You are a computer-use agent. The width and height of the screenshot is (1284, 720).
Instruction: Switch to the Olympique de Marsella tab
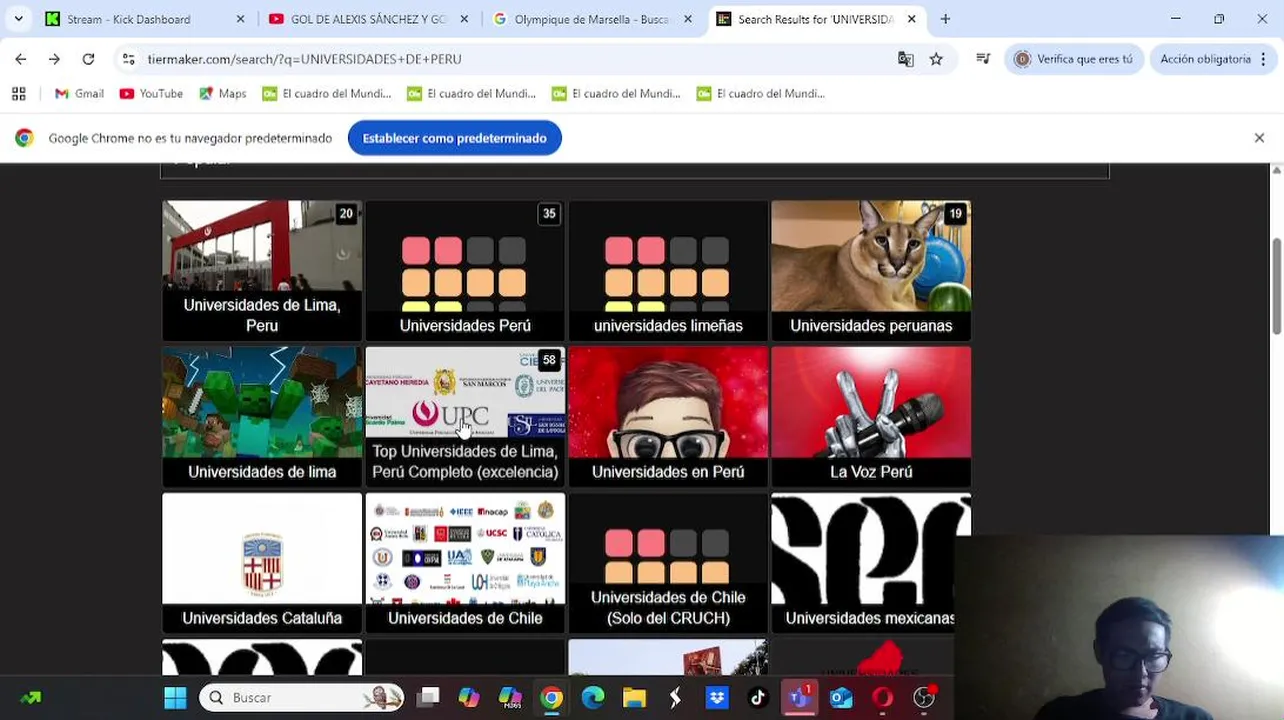[x=592, y=19]
